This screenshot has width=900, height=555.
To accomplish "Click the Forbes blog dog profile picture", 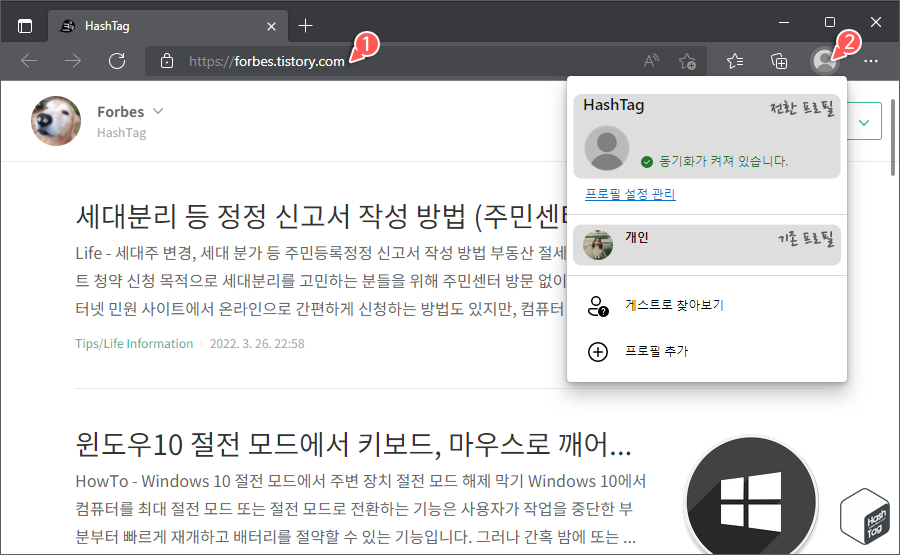I will (x=56, y=121).
